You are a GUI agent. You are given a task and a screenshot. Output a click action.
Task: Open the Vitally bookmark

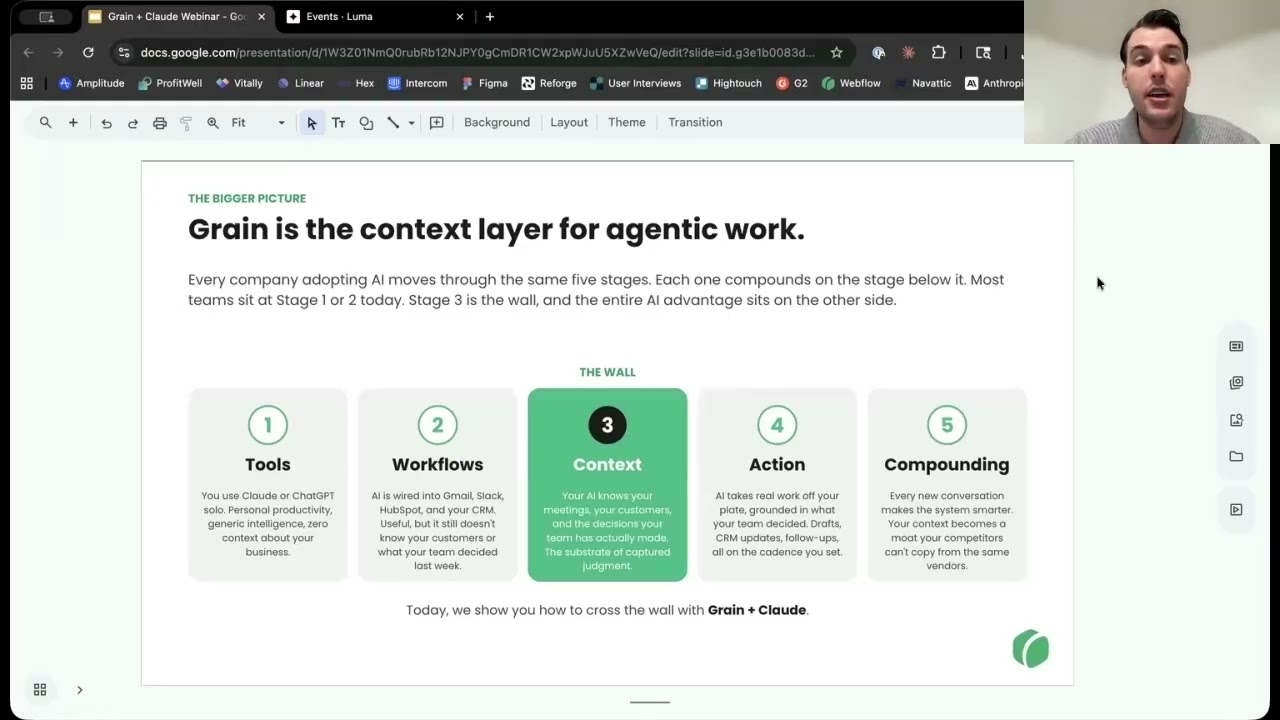pos(239,83)
